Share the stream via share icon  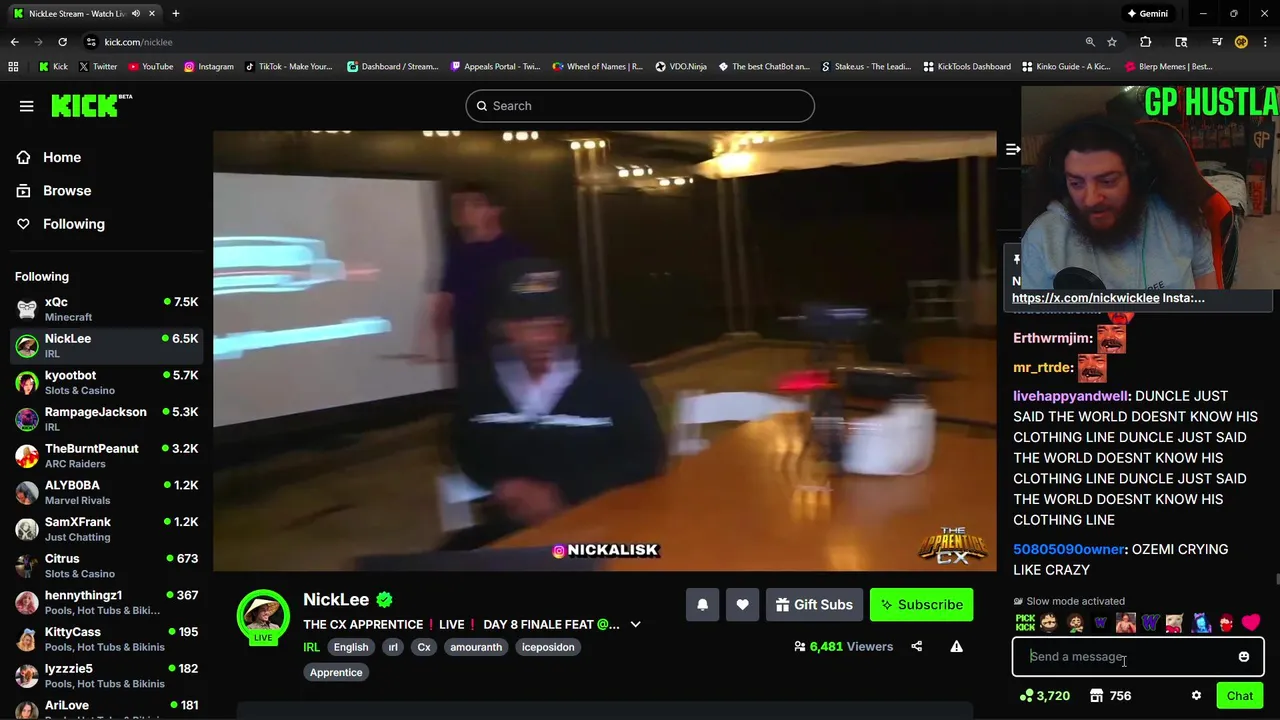point(917,647)
